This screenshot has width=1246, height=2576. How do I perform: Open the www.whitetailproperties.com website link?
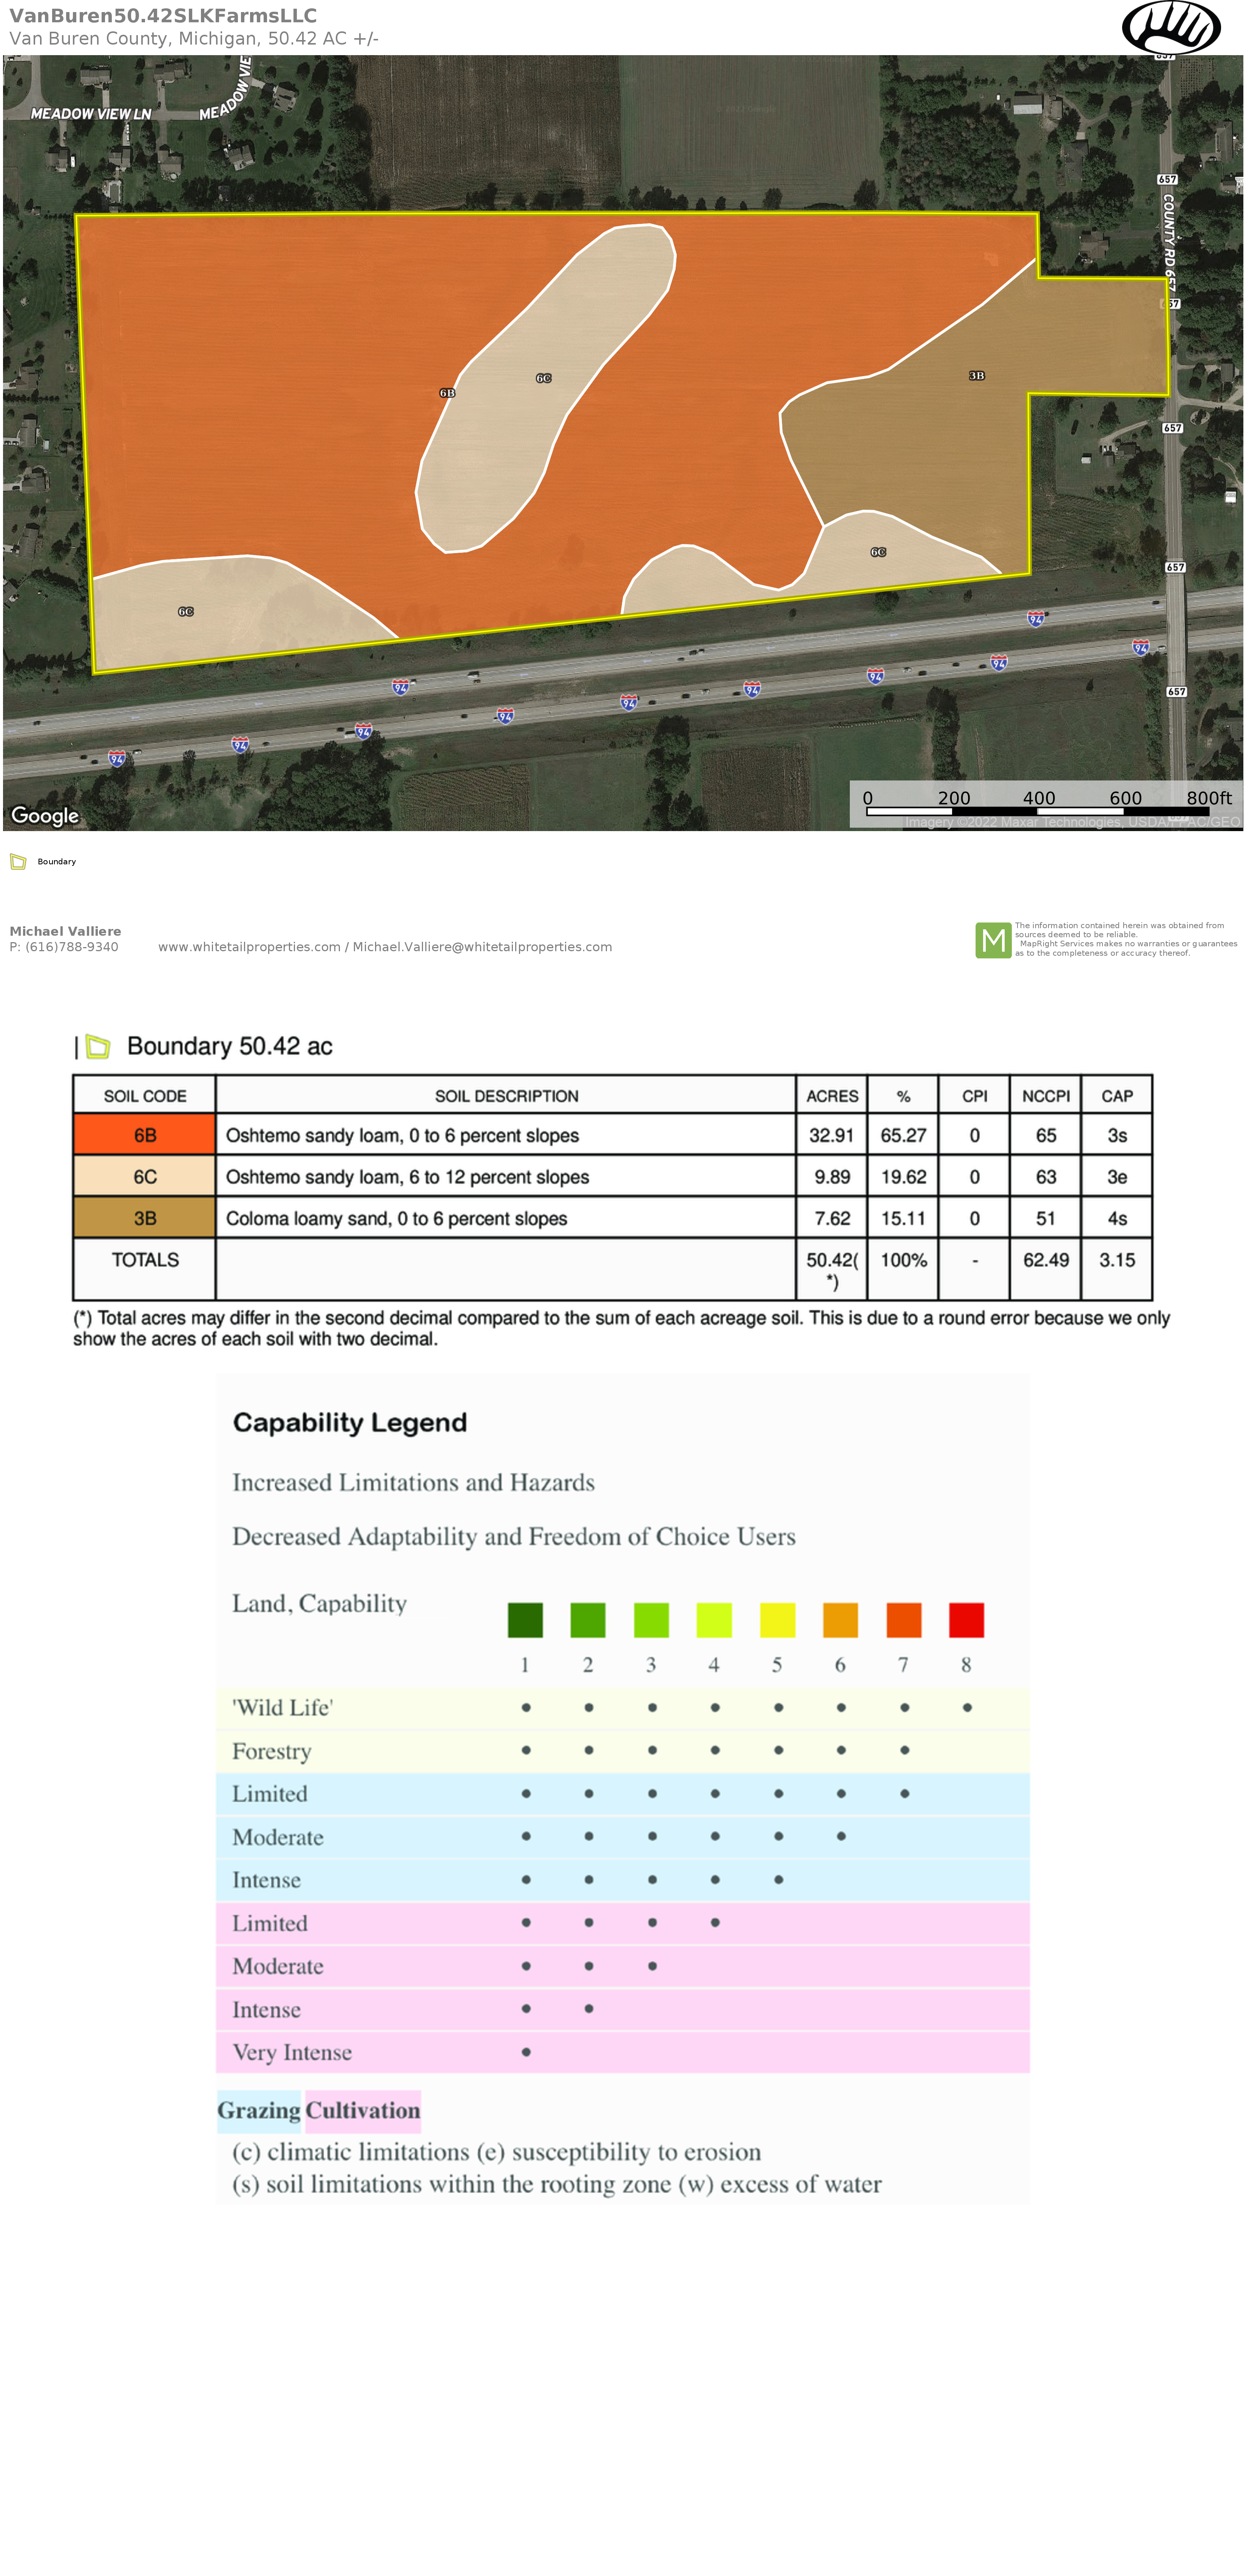249,947
